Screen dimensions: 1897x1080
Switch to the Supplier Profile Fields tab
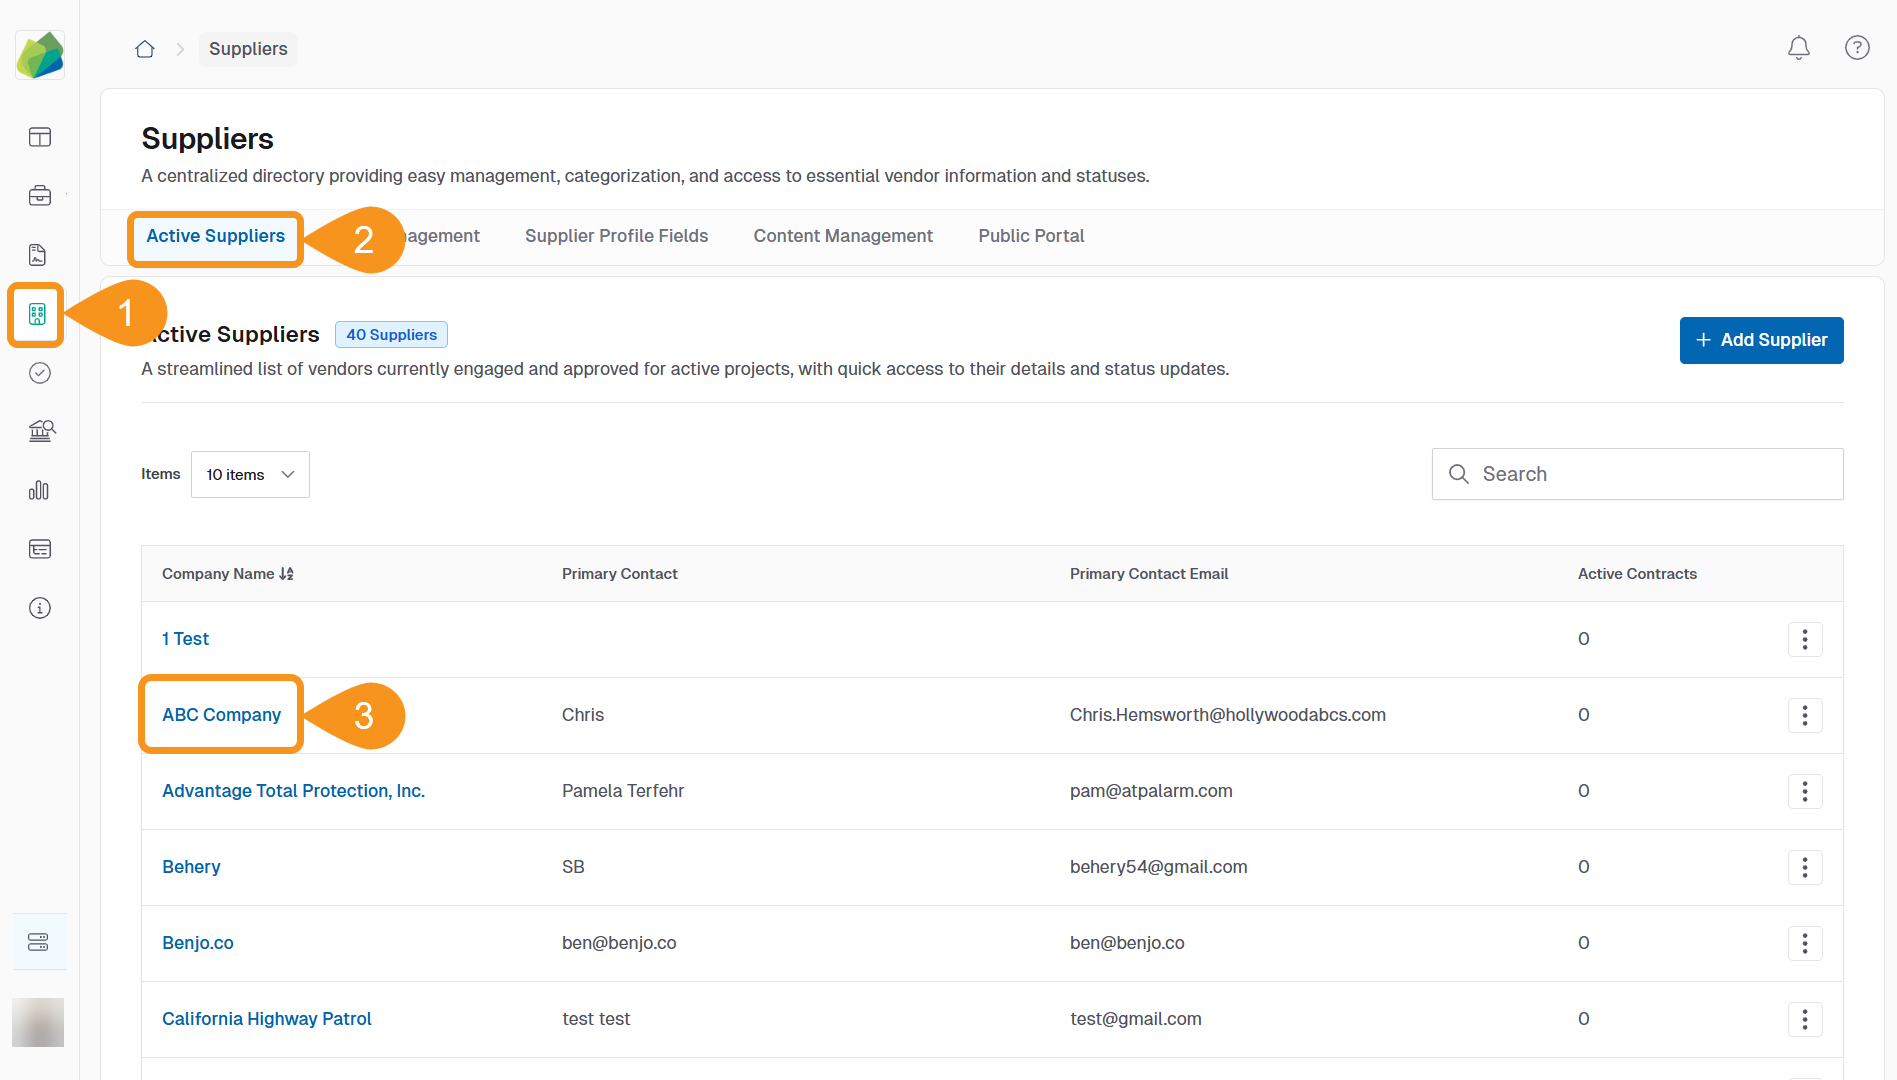click(616, 236)
